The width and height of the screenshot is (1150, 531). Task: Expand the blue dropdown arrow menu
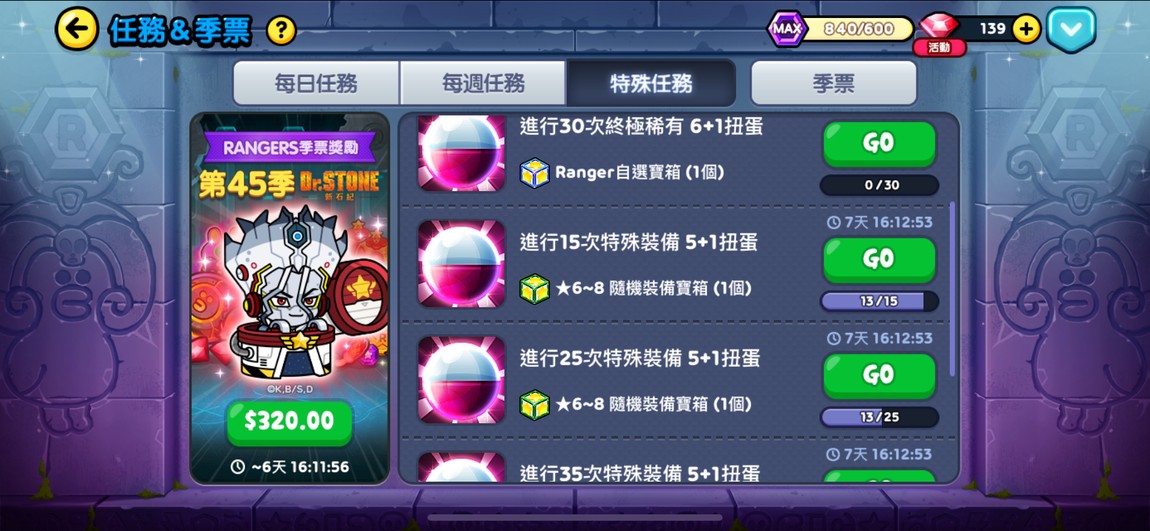[1071, 29]
